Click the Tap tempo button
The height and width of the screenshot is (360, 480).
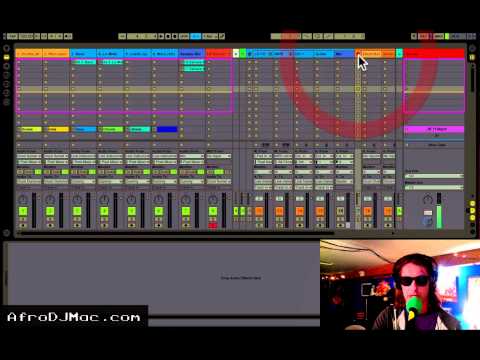coord(12,36)
